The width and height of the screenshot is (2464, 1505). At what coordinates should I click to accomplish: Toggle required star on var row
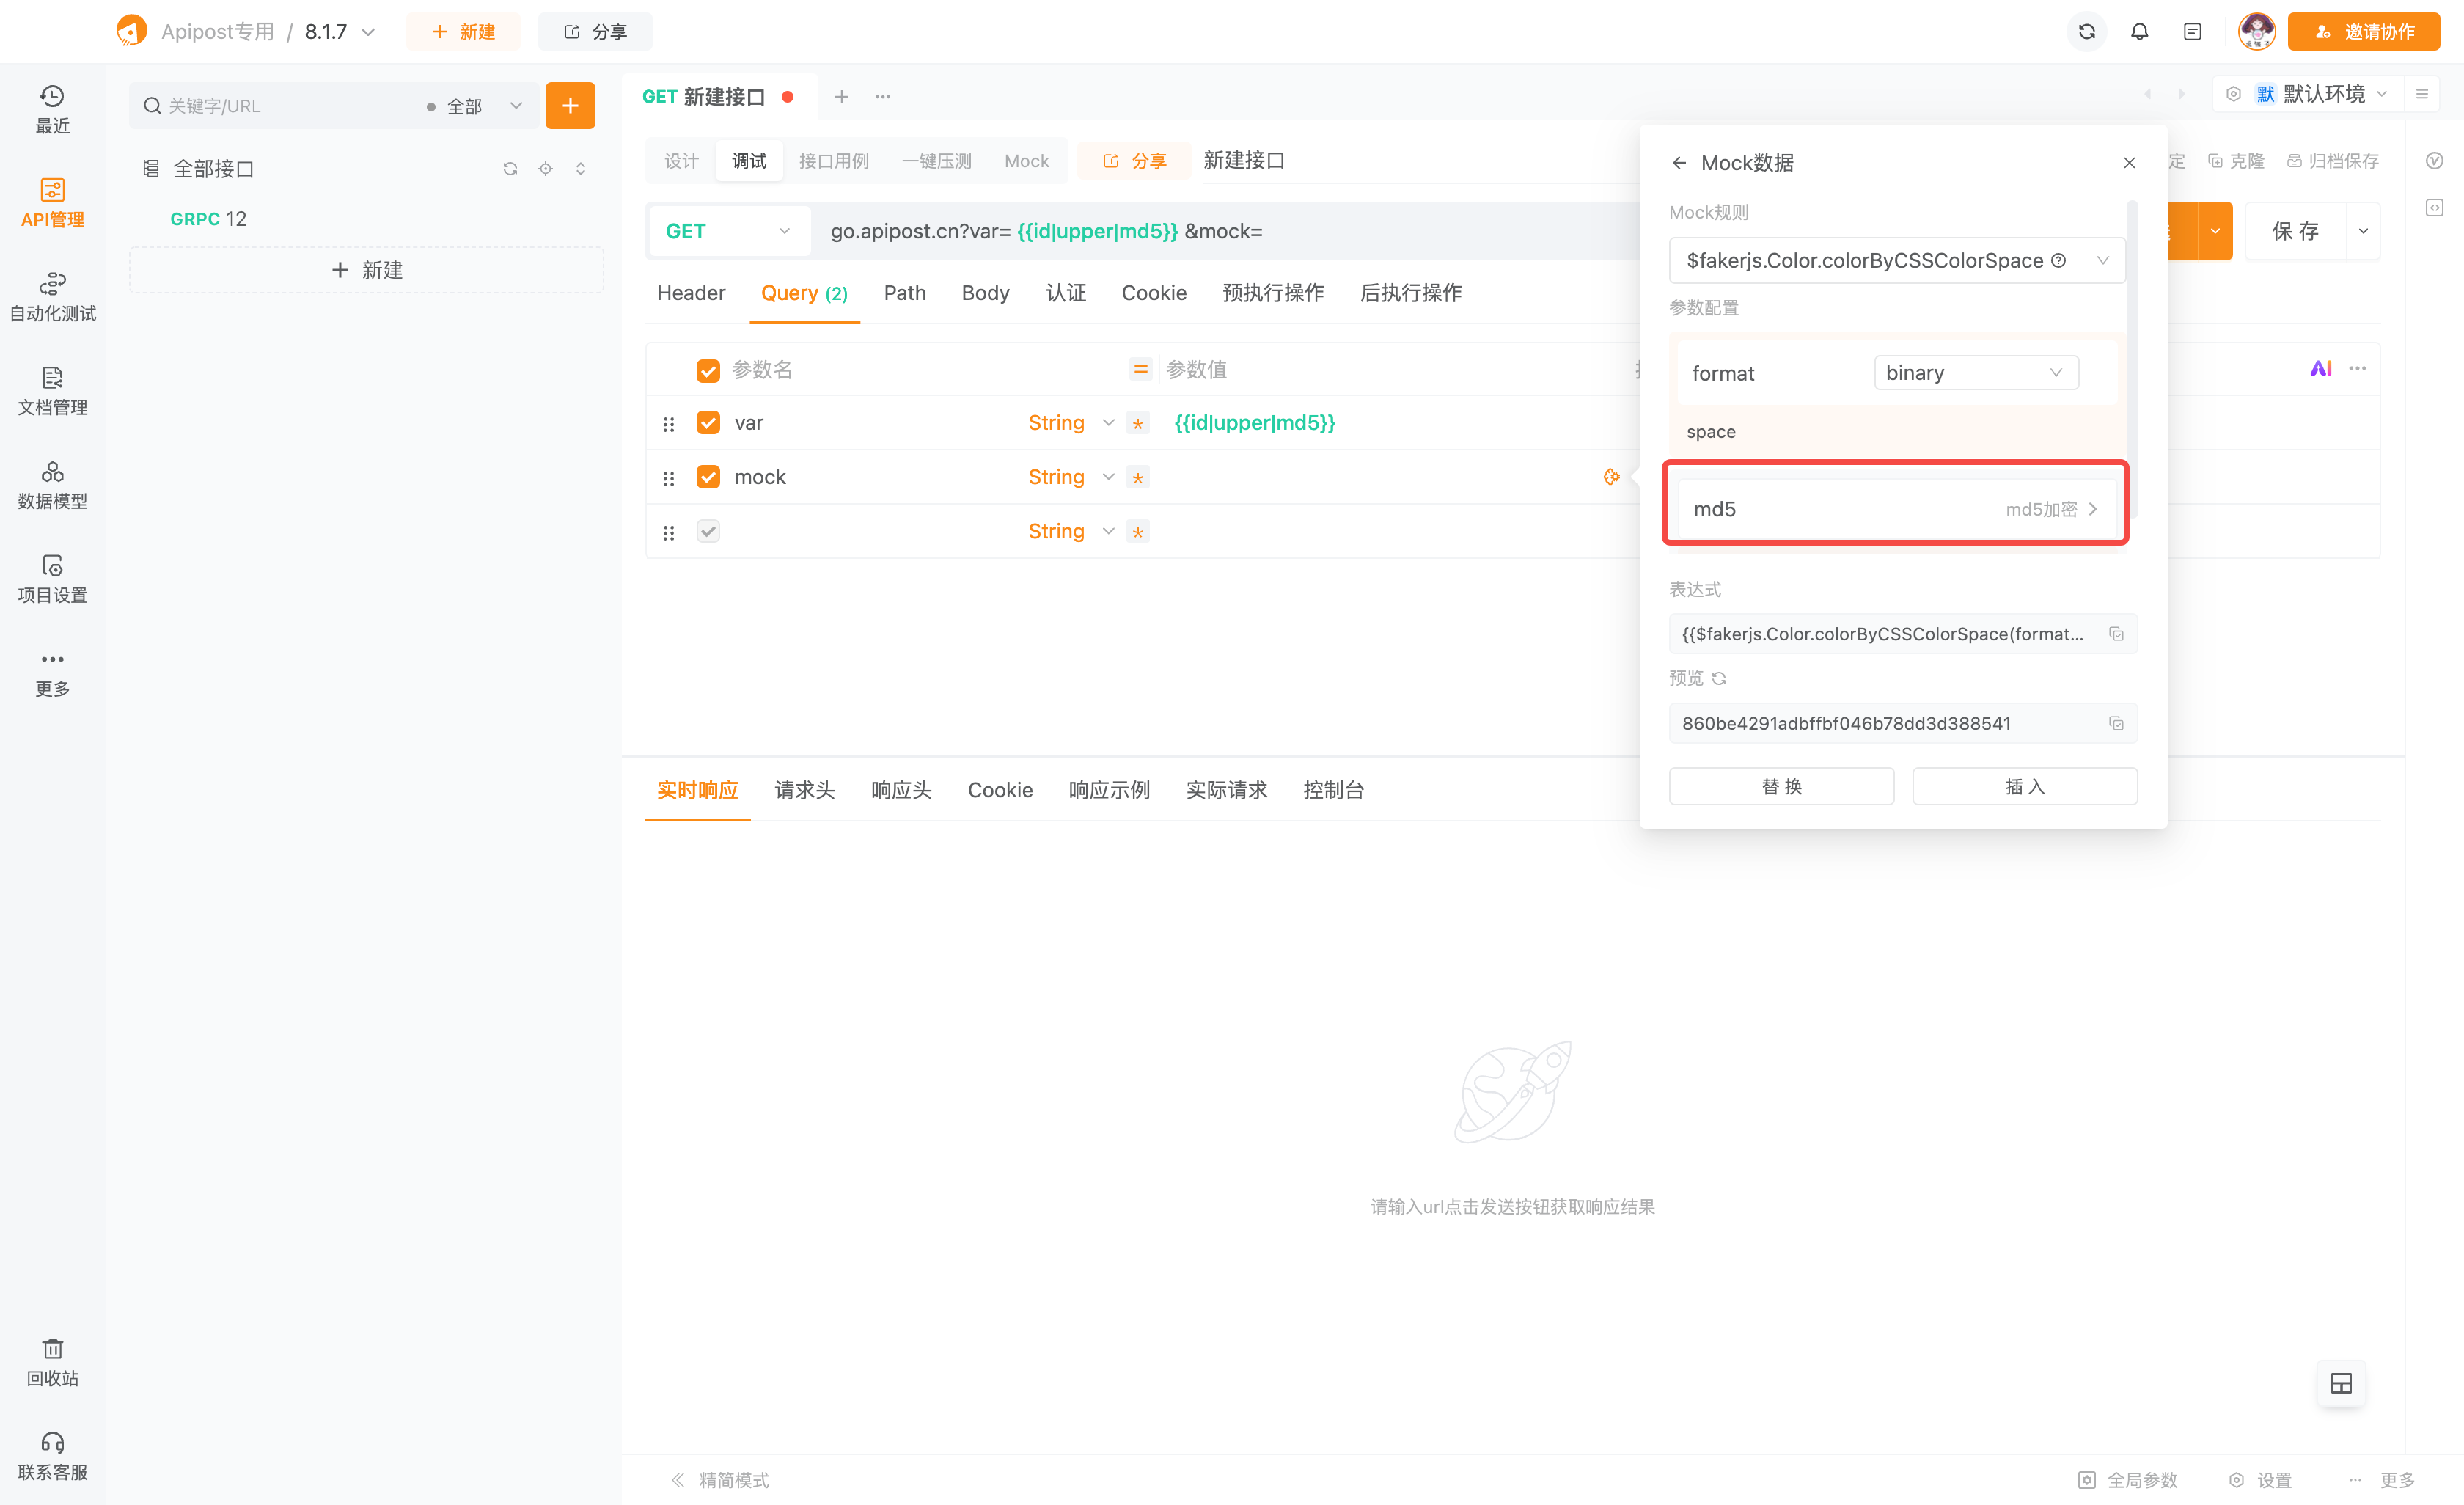coord(1138,423)
